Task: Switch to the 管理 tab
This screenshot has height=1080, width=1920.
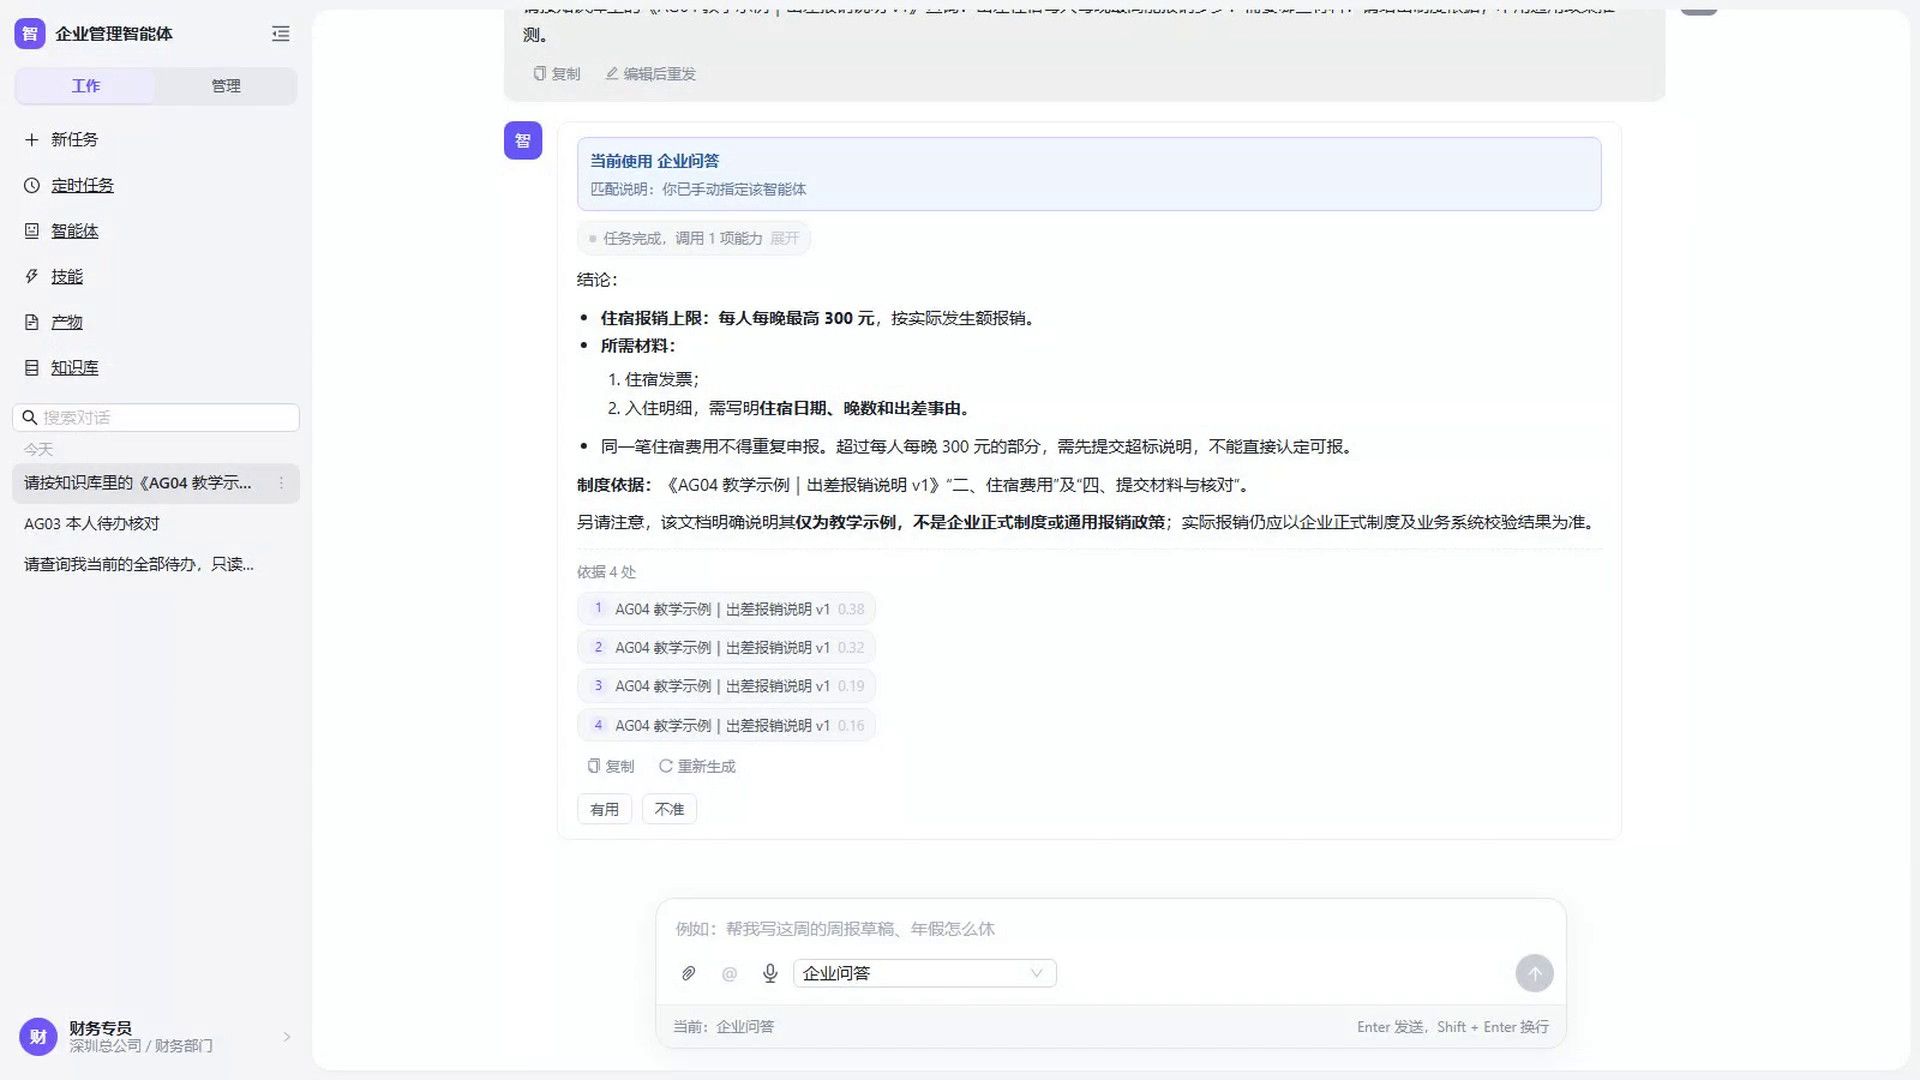Action: [x=226, y=86]
